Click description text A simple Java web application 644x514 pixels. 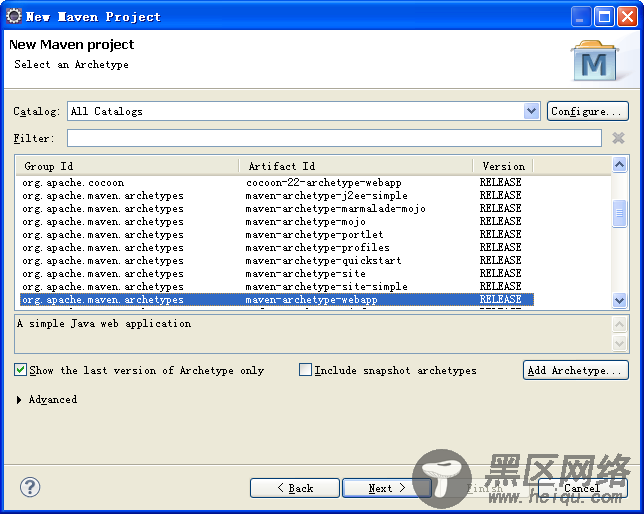[104, 324]
